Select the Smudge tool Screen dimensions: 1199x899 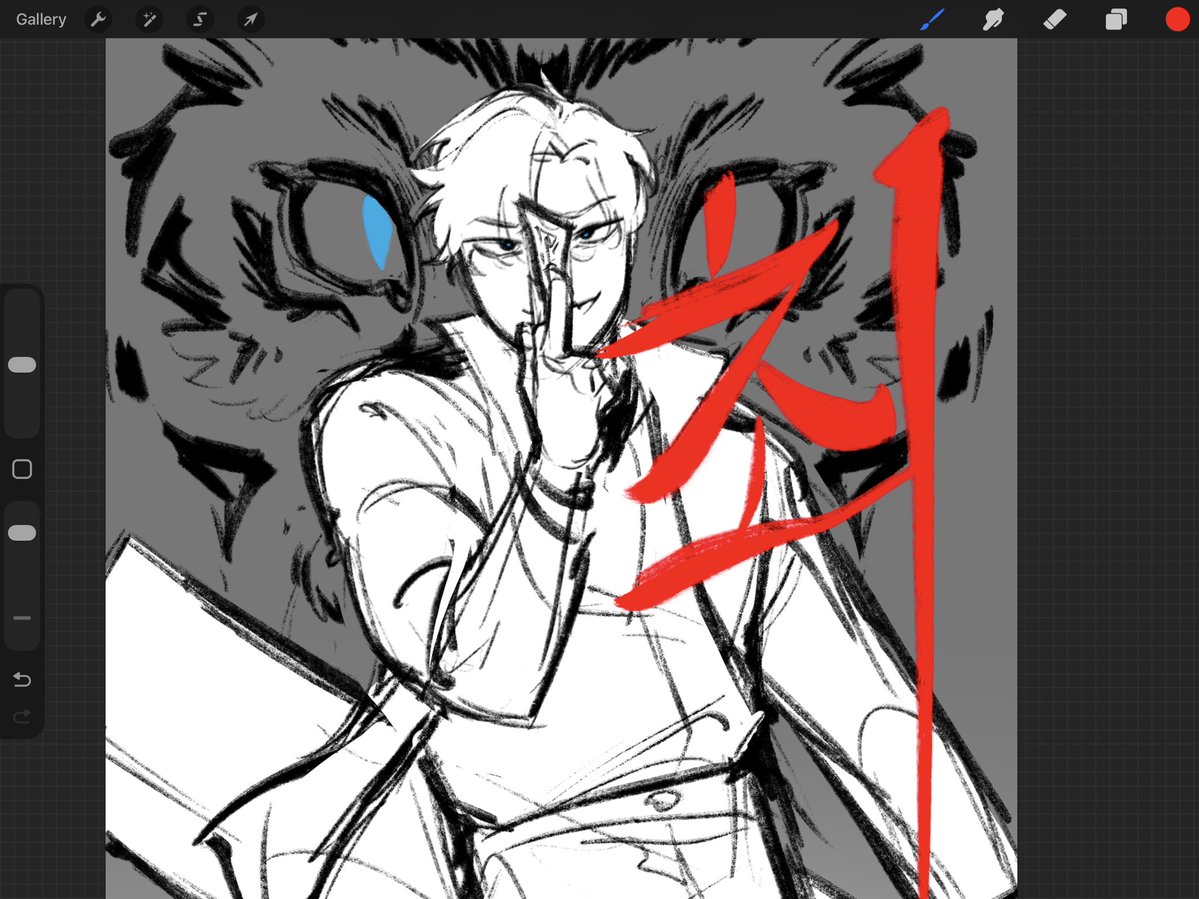[993, 19]
